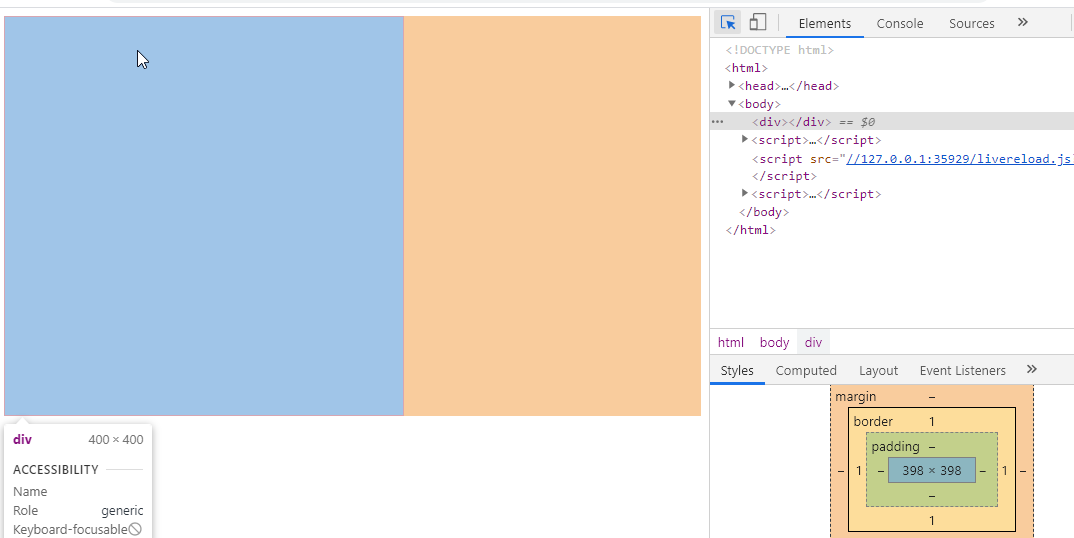This screenshot has height=538, width=1074.
Task: Click the closing script tag line
Action: click(784, 176)
